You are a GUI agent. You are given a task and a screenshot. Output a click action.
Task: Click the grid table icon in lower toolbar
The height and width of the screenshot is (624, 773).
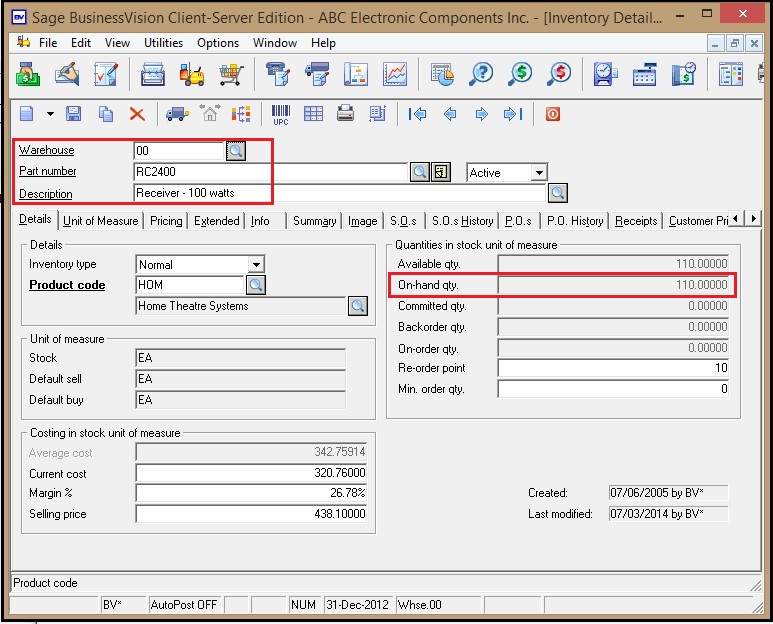point(314,114)
